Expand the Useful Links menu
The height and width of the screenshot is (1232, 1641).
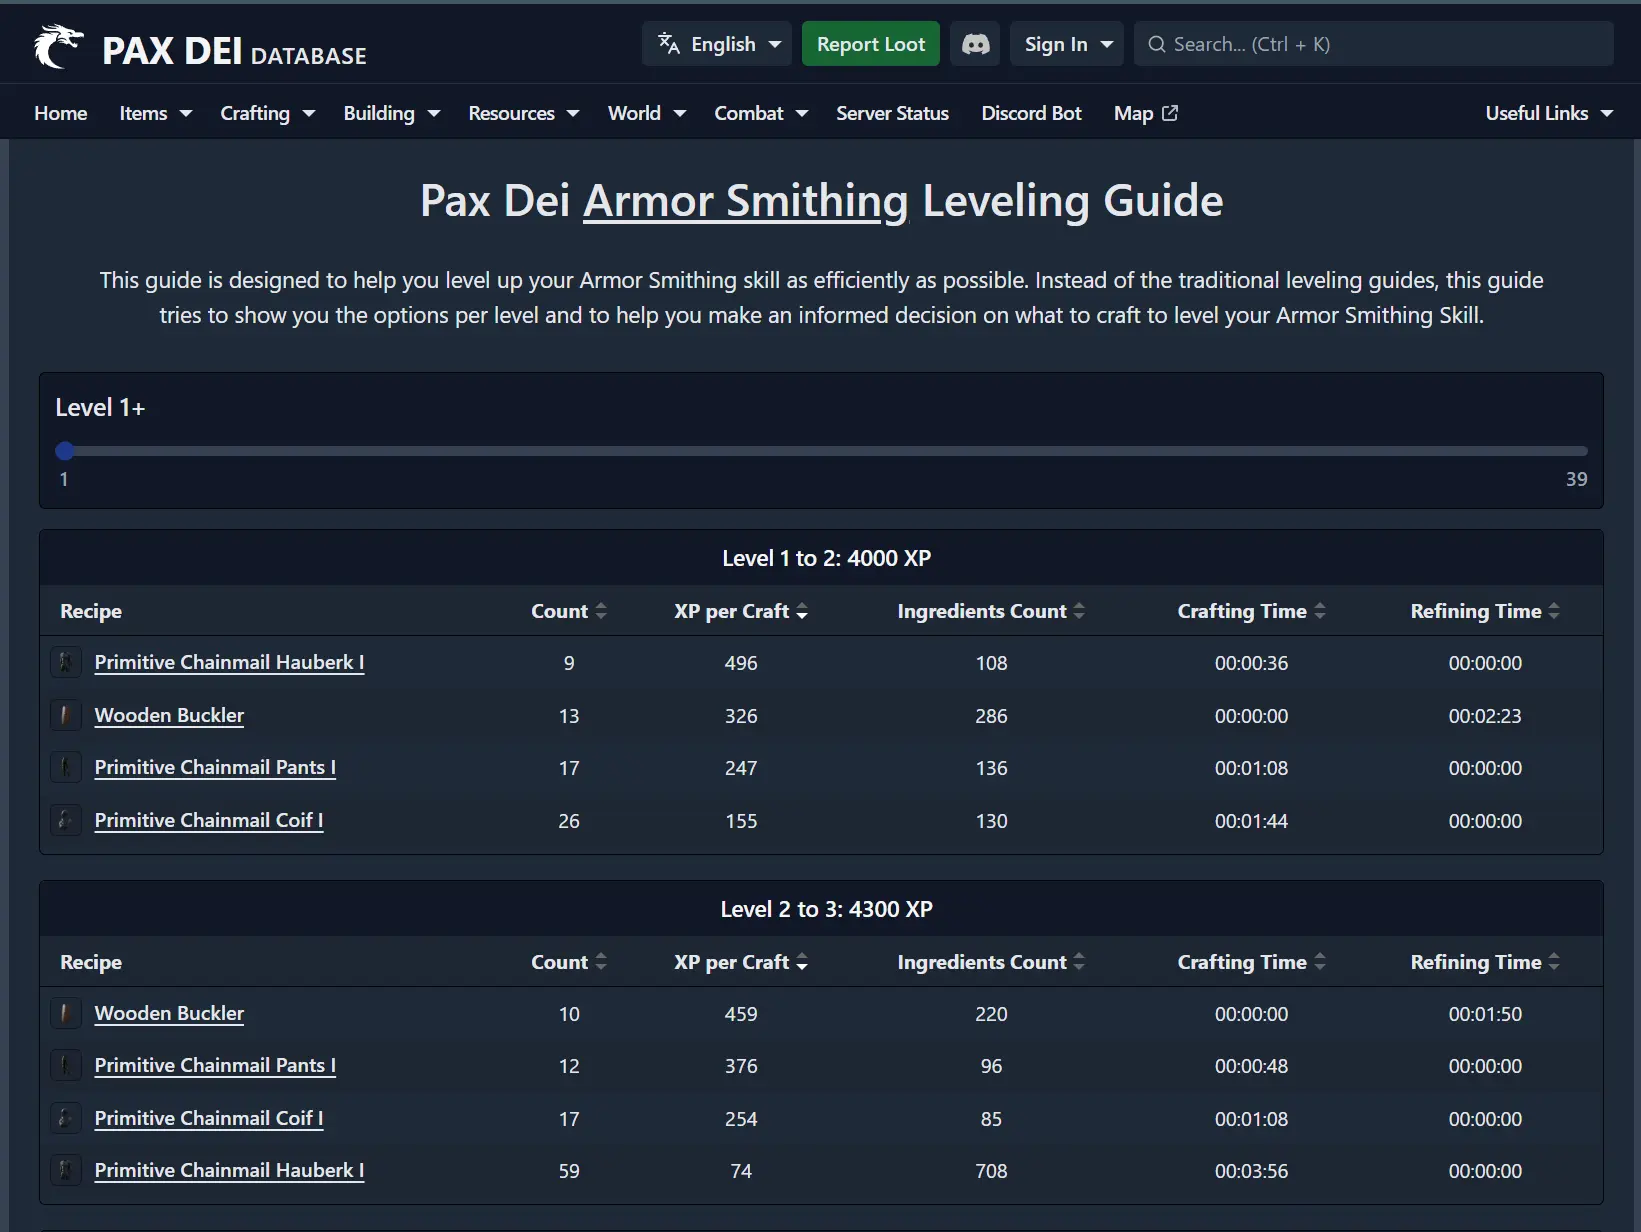1548,113
